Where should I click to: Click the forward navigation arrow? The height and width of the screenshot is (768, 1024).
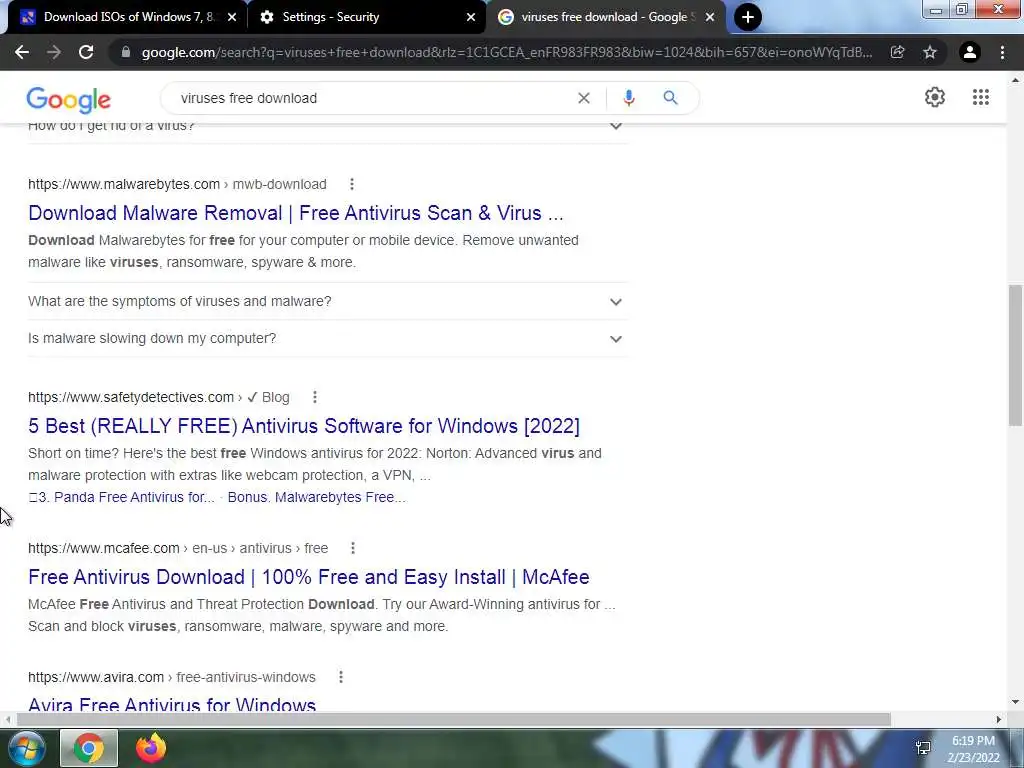[x=54, y=52]
